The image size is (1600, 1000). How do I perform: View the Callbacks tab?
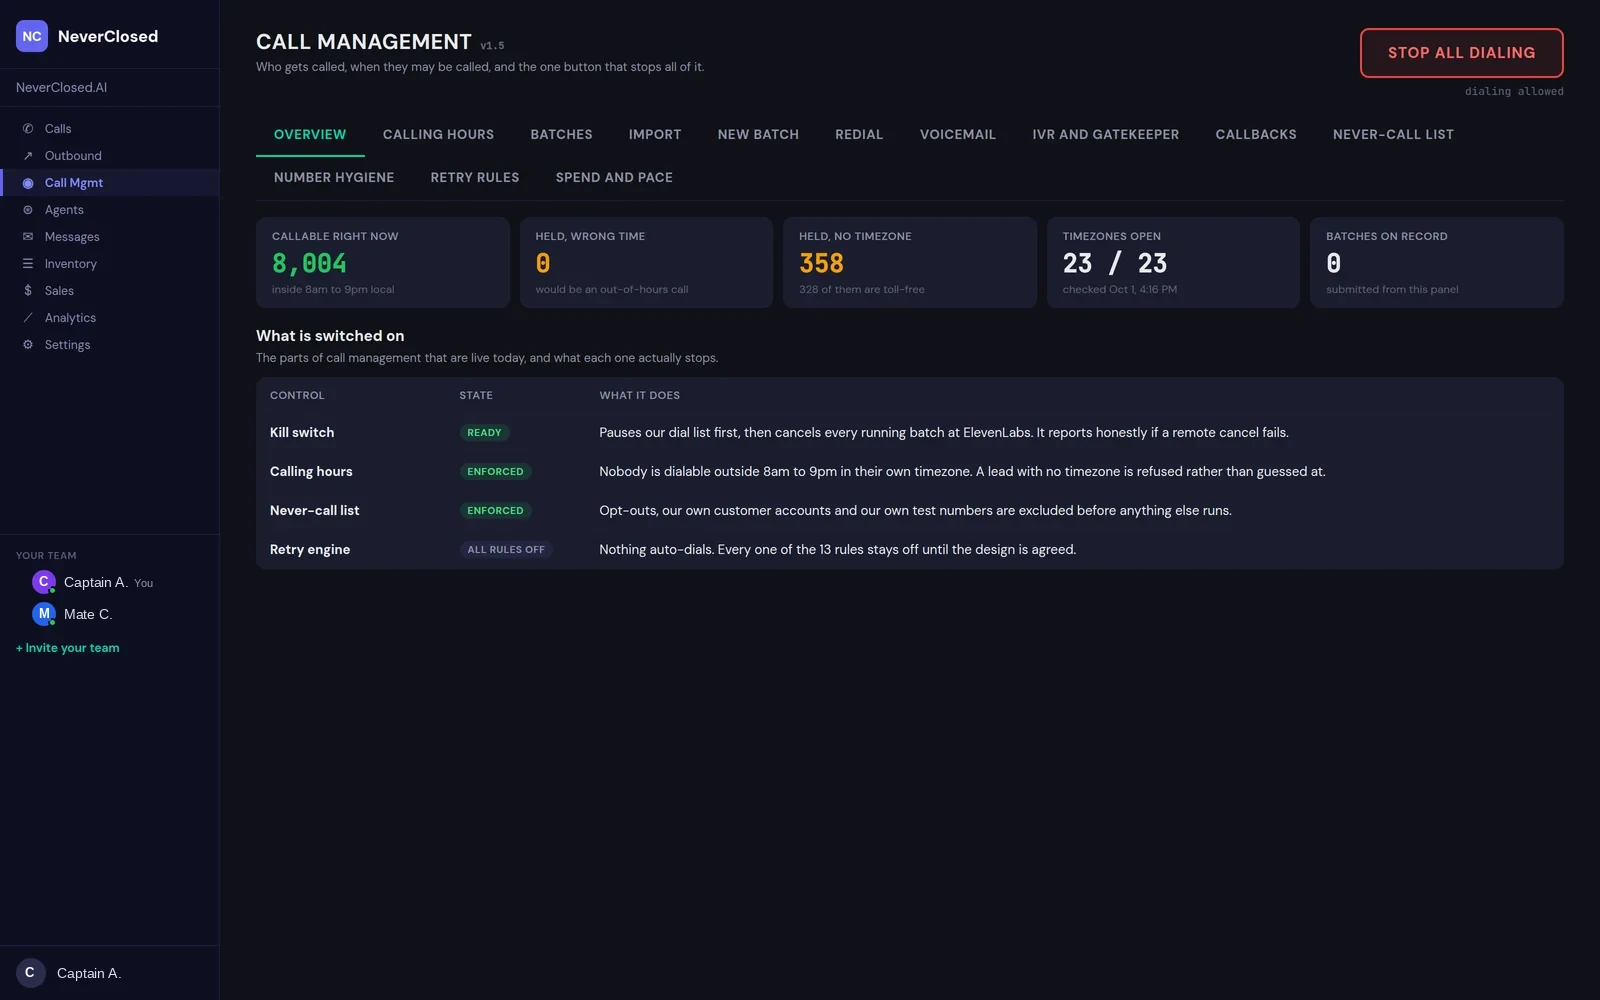click(x=1256, y=135)
